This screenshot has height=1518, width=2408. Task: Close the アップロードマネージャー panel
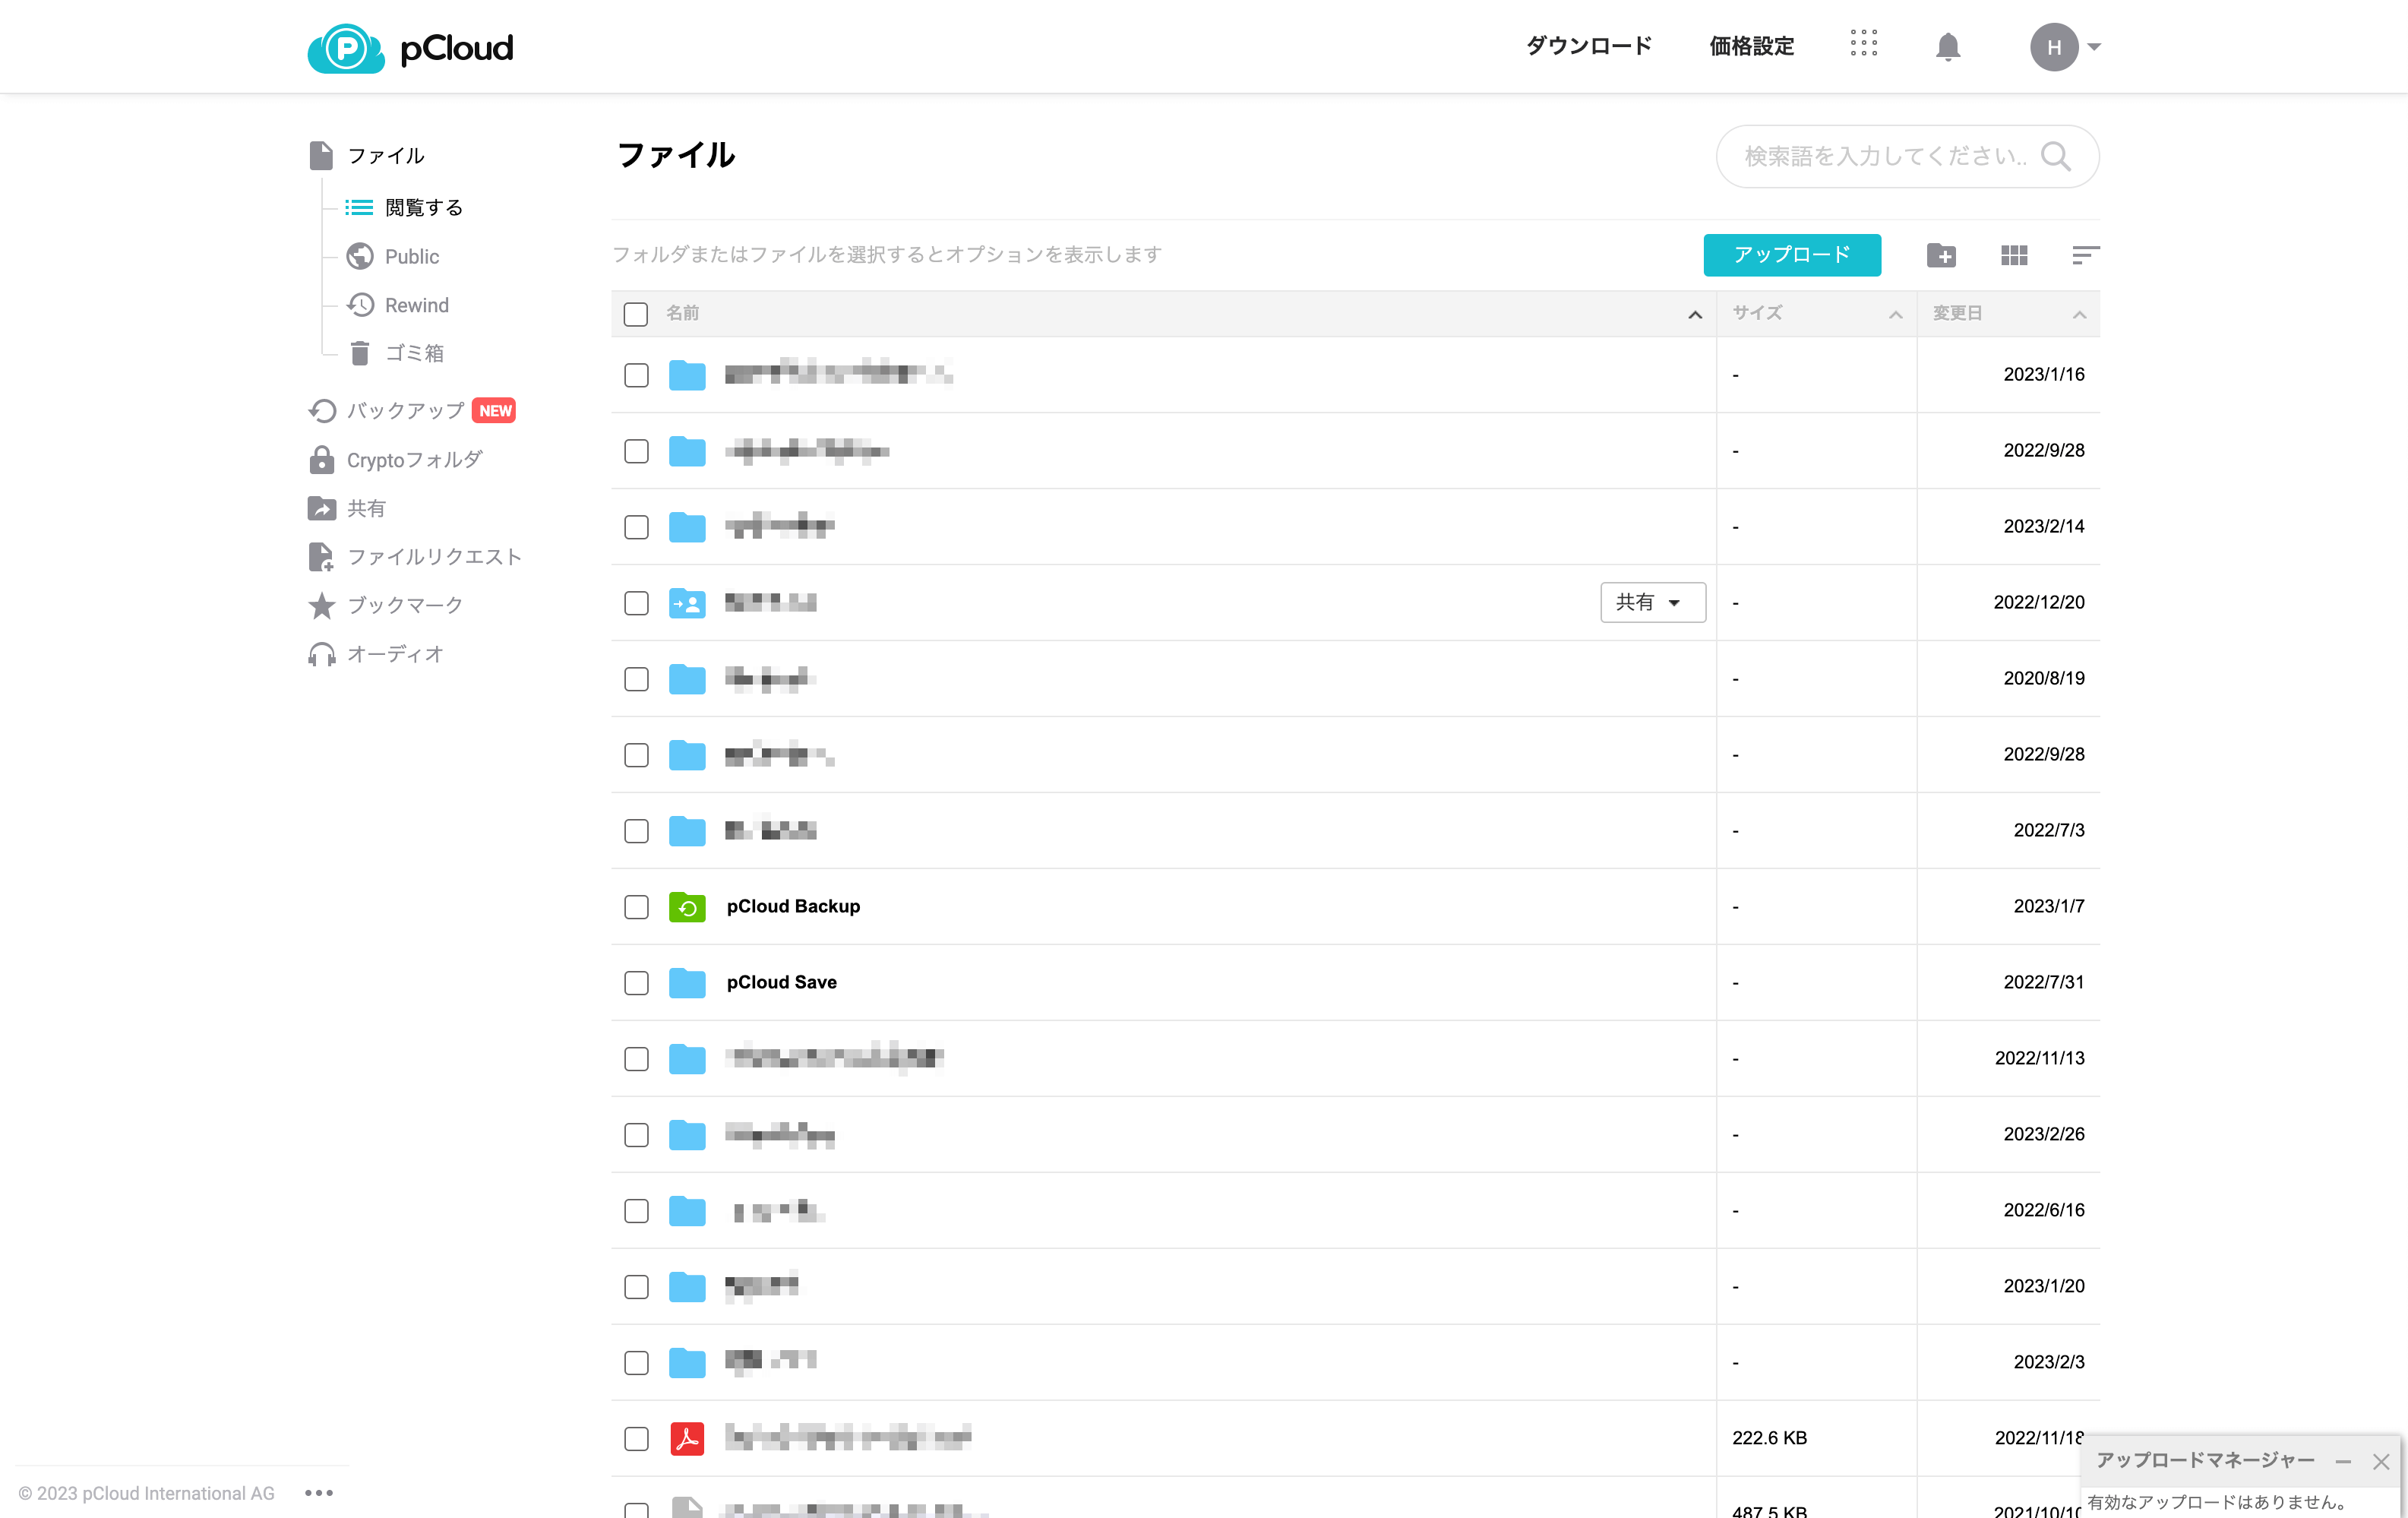point(2381,1462)
